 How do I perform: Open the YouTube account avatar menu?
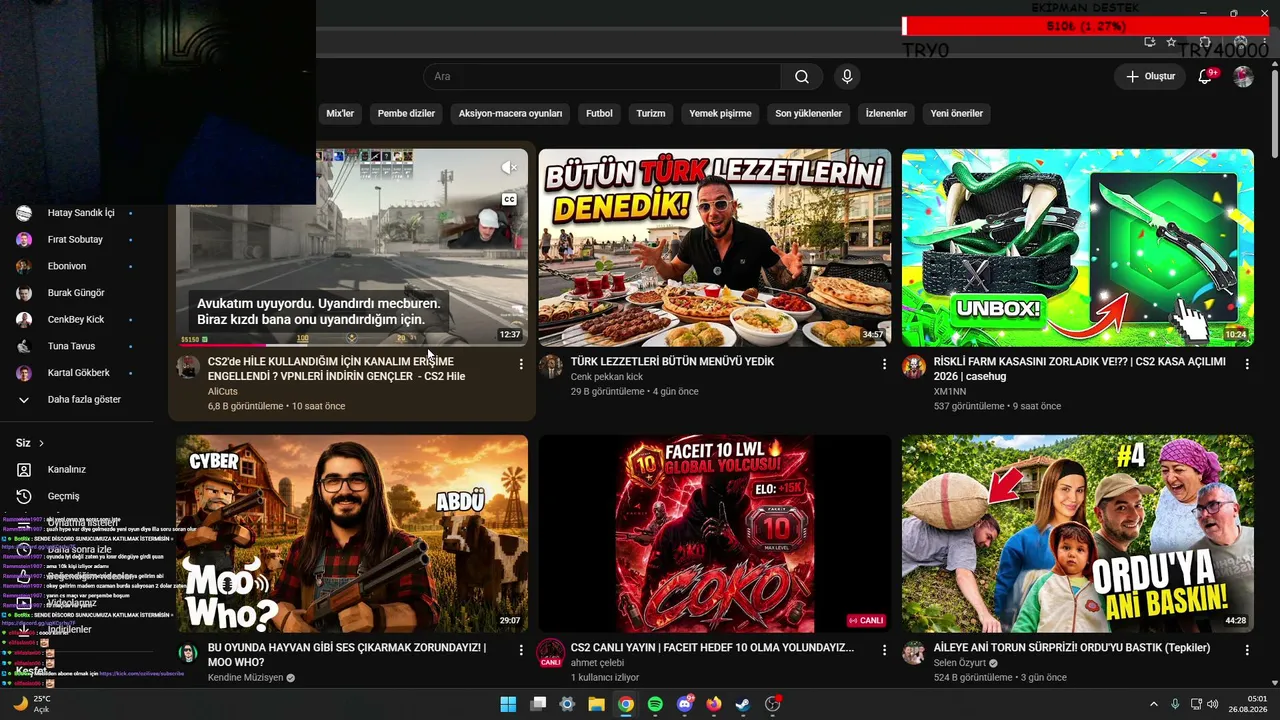point(1243,77)
